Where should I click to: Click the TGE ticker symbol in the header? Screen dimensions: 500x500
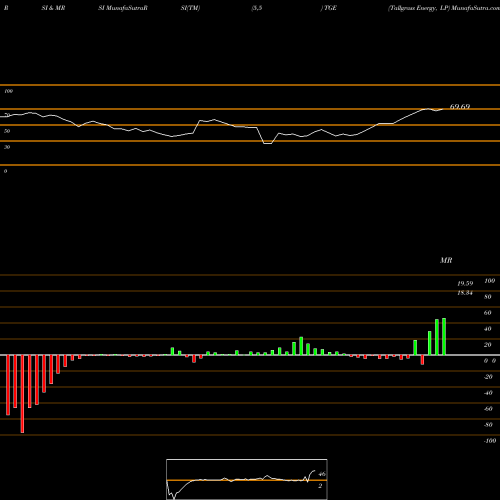click(330, 8)
